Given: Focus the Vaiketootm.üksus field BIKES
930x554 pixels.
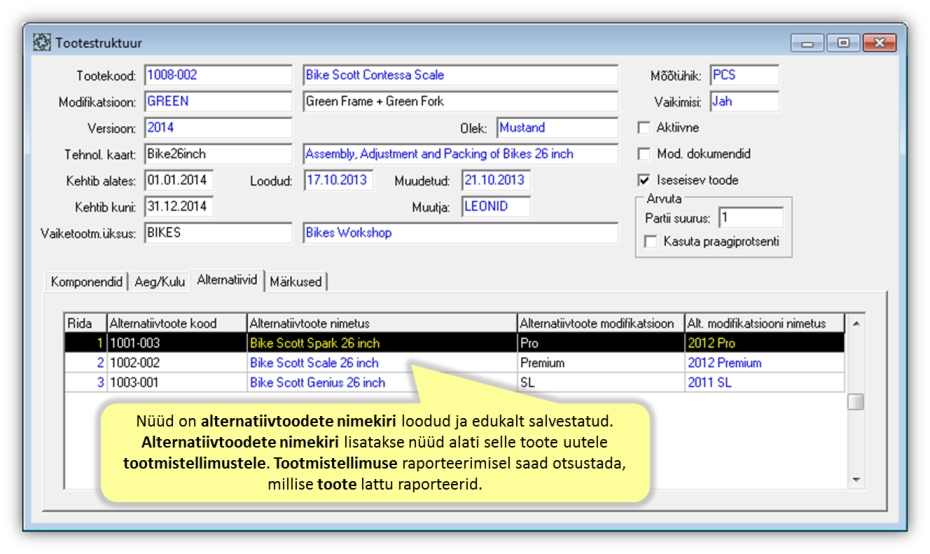Looking at the screenshot, I should pyautogui.click(x=218, y=233).
